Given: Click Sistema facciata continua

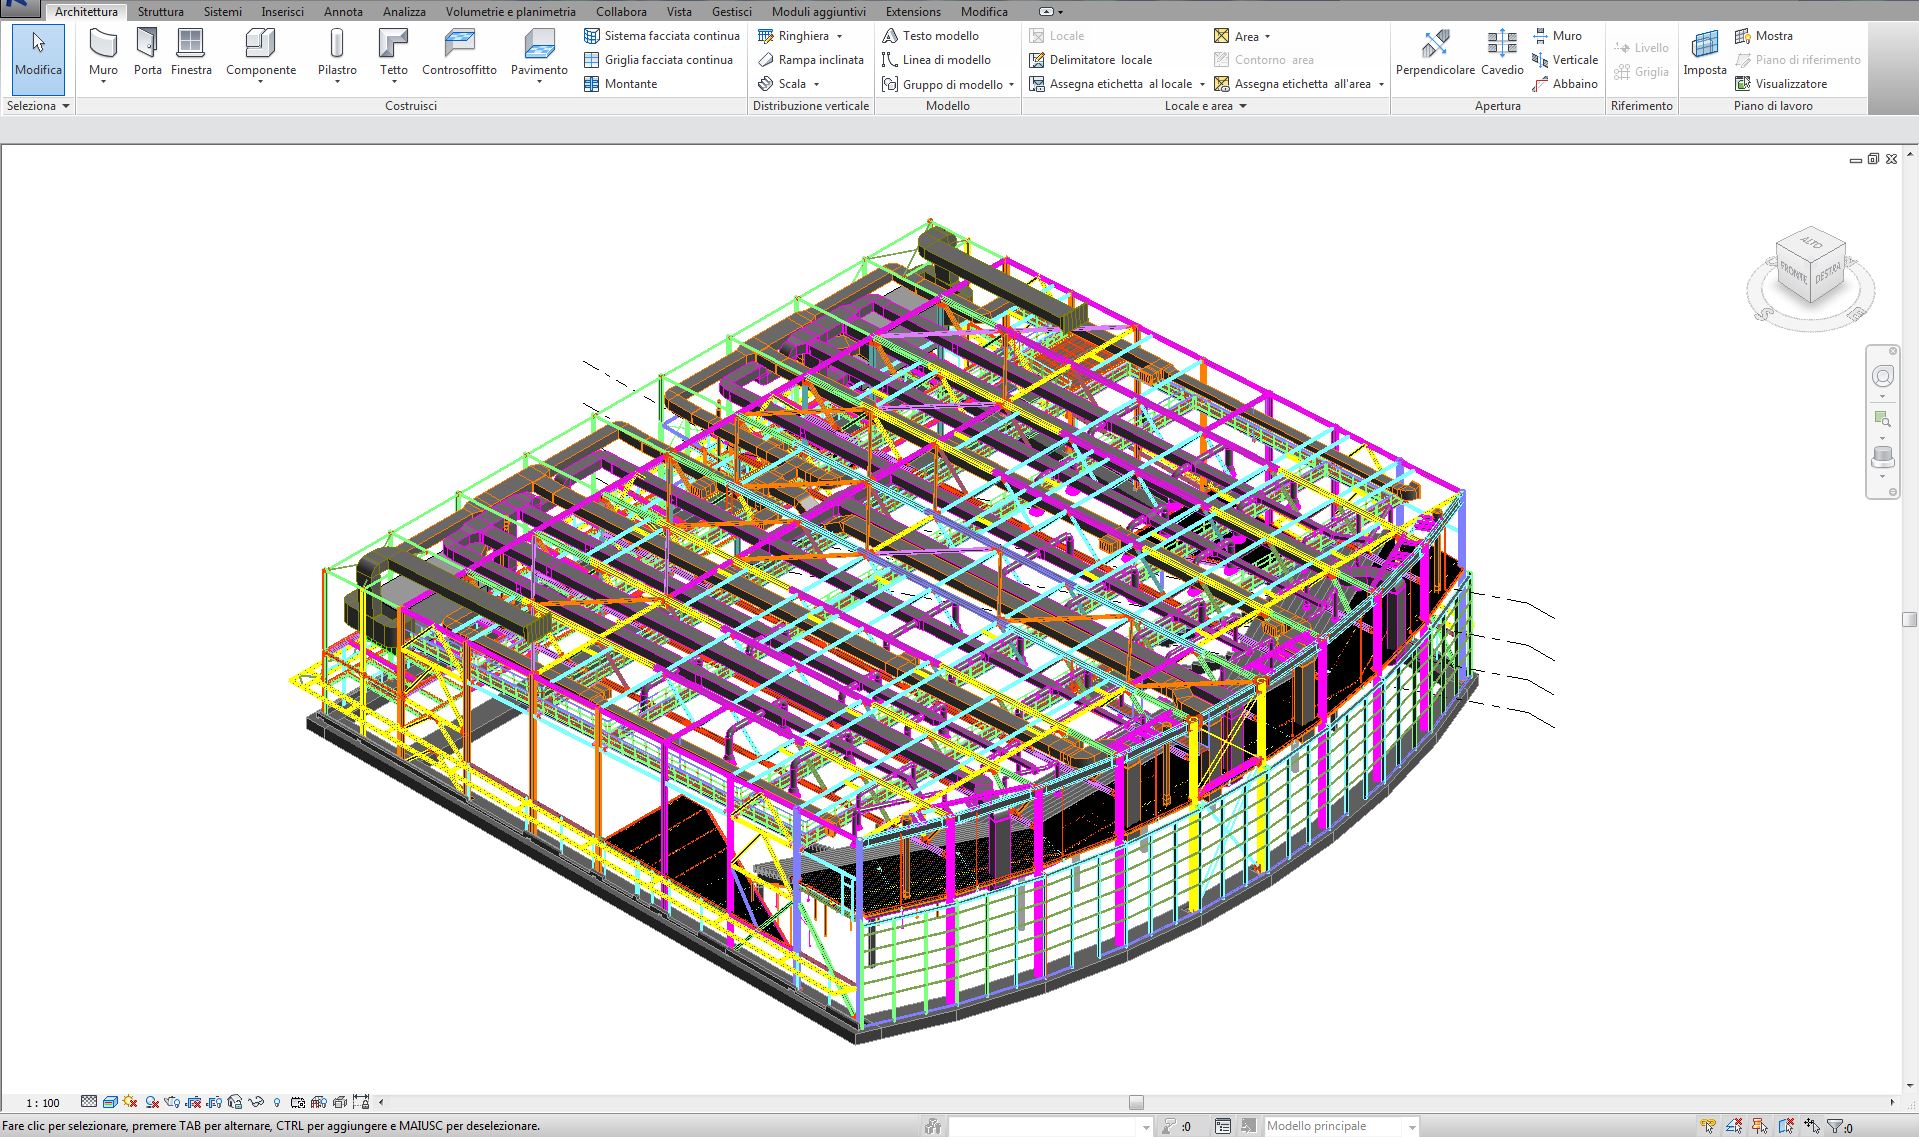Looking at the screenshot, I should (661, 36).
